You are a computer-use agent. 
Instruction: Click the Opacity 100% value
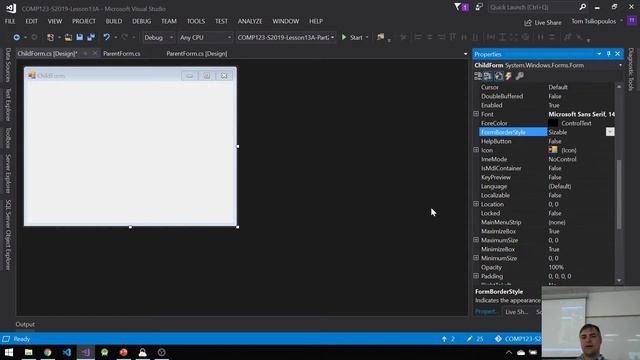pyautogui.click(x=556, y=267)
